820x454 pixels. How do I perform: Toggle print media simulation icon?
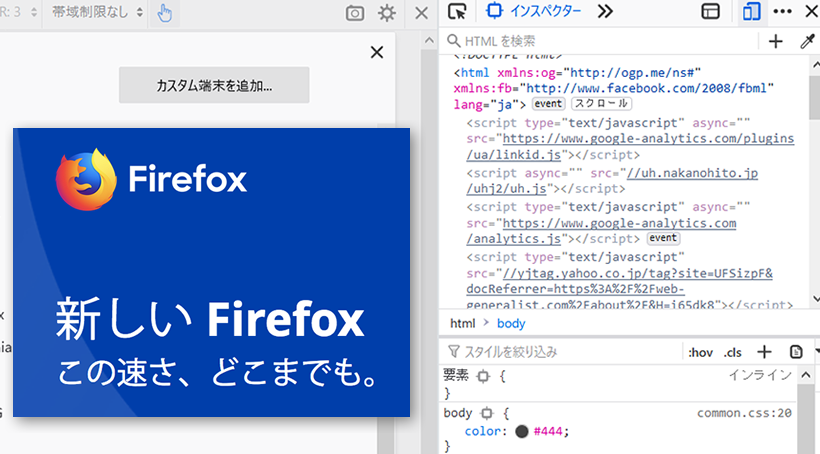(x=796, y=352)
